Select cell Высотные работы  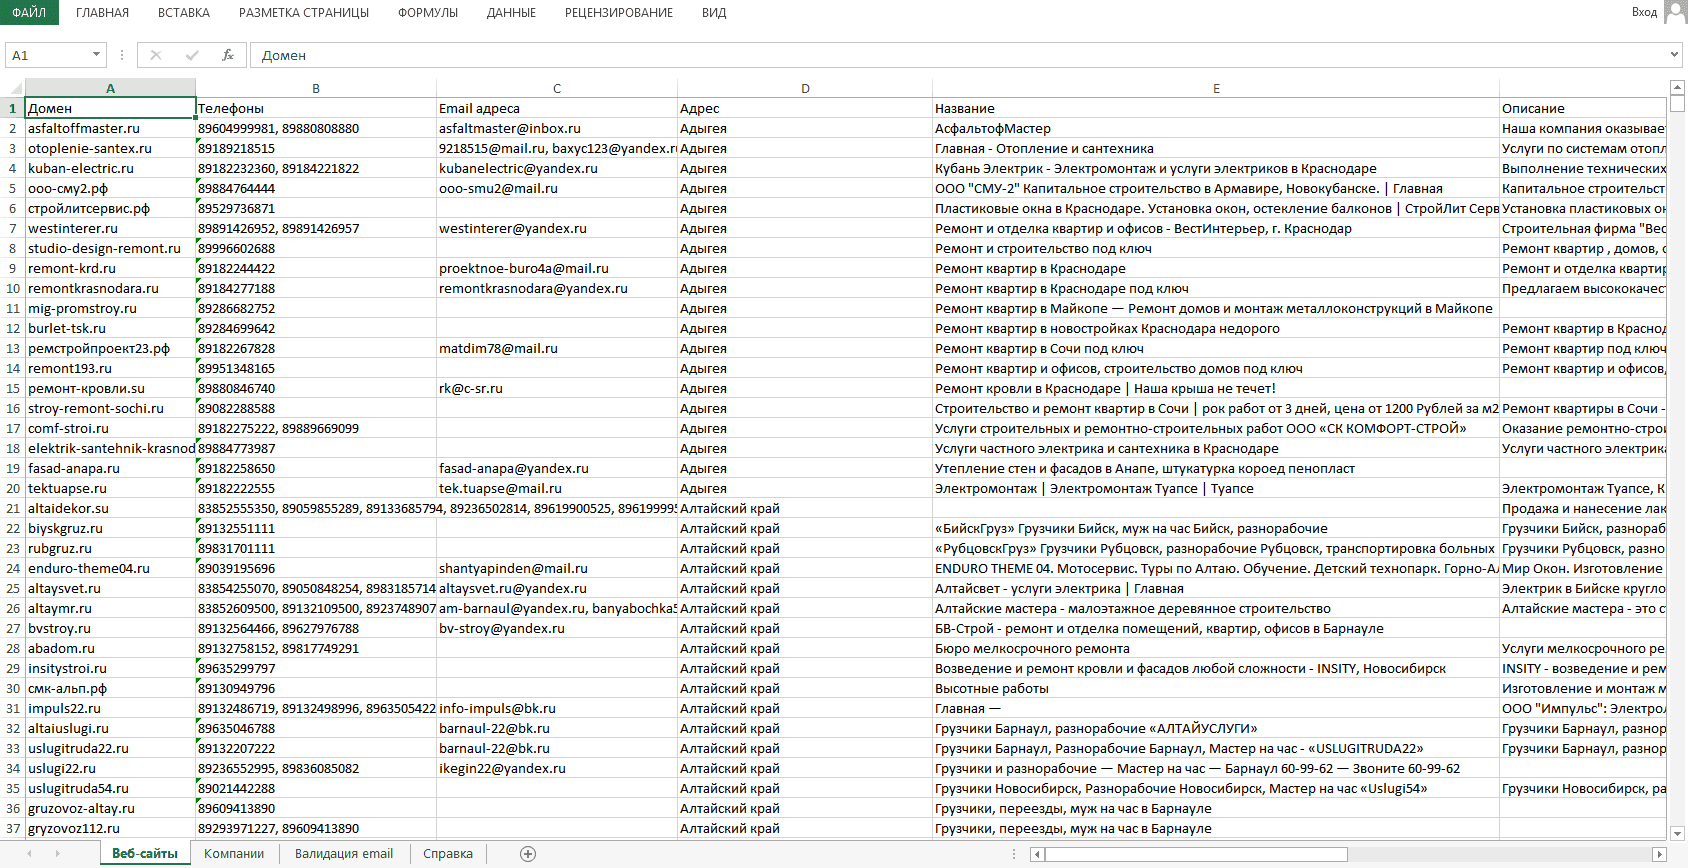coord(1216,688)
